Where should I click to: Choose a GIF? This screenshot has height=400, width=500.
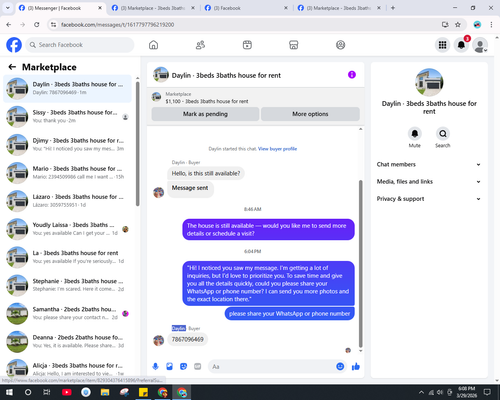(x=197, y=367)
